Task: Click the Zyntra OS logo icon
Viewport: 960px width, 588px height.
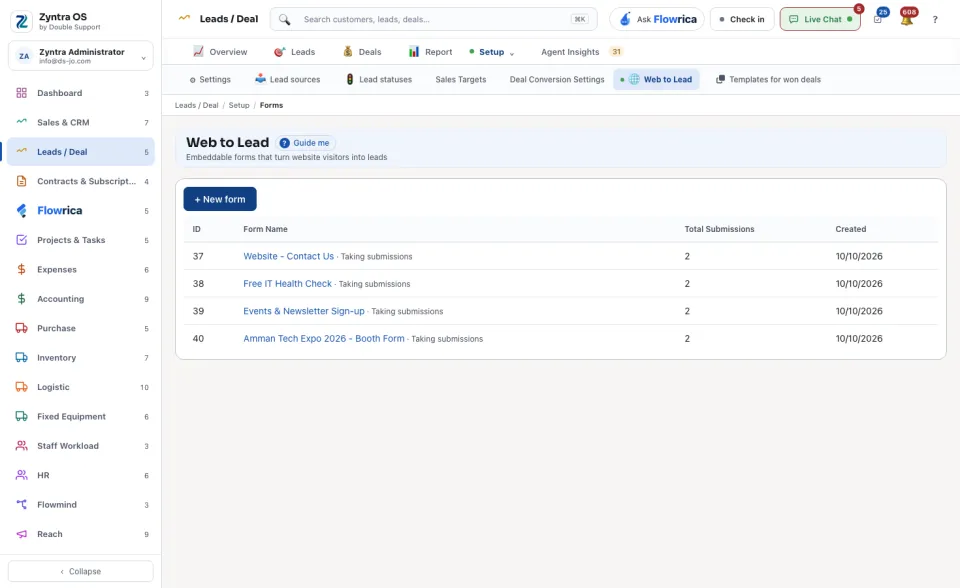Action: click(x=21, y=21)
